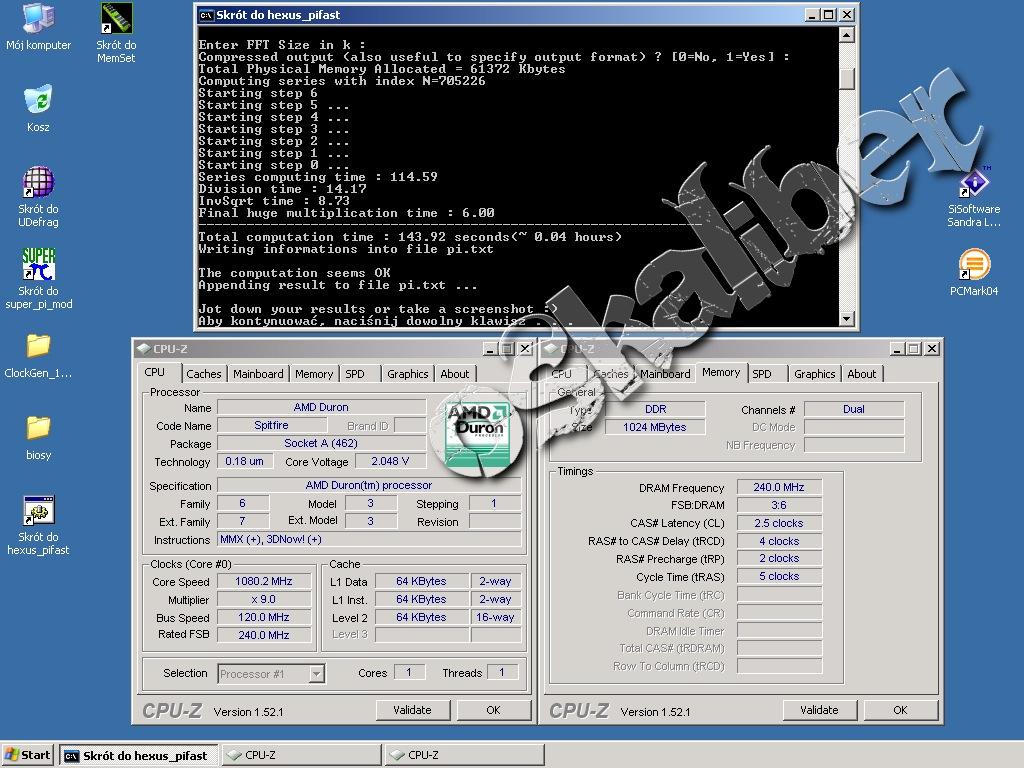Open the biosy folder icon
Screen dimensions: 1024x768
(x=38, y=438)
